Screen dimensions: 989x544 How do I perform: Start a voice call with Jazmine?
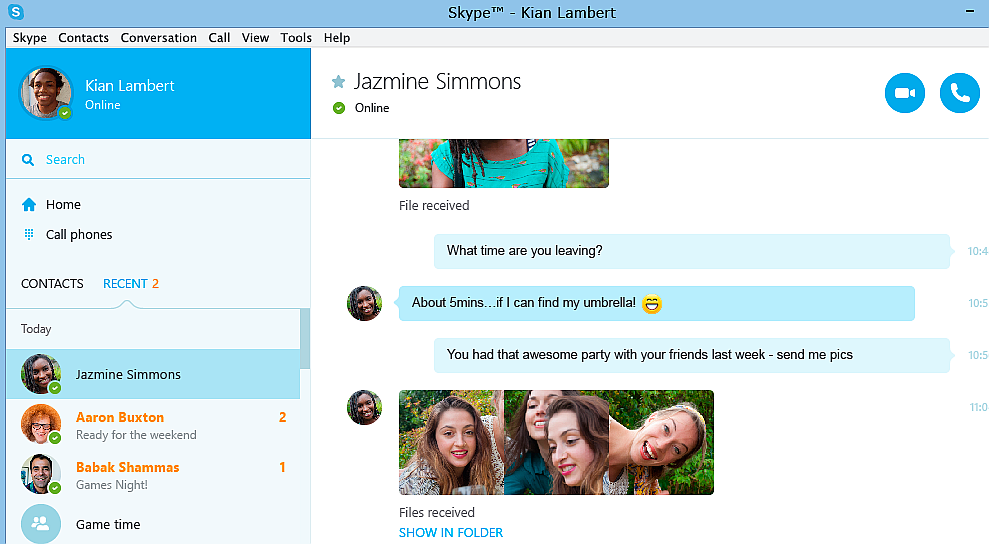960,93
